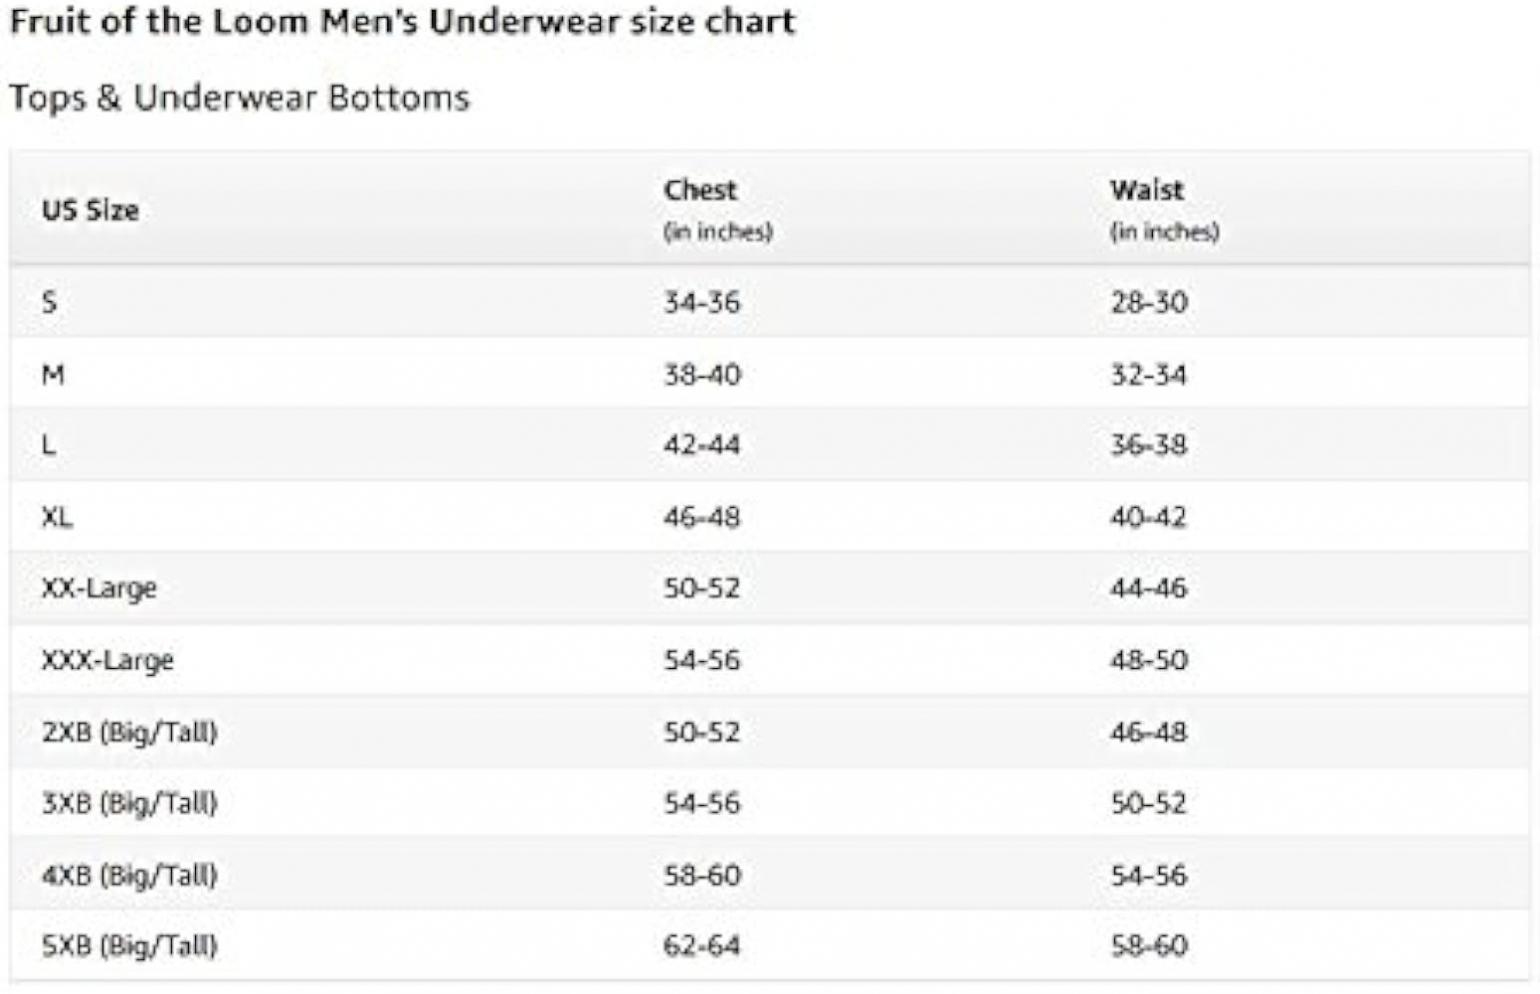Viewport: 1540px width, 994px height.
Task: Select the XX-Large size row label
Action: (x=99, y=588)
